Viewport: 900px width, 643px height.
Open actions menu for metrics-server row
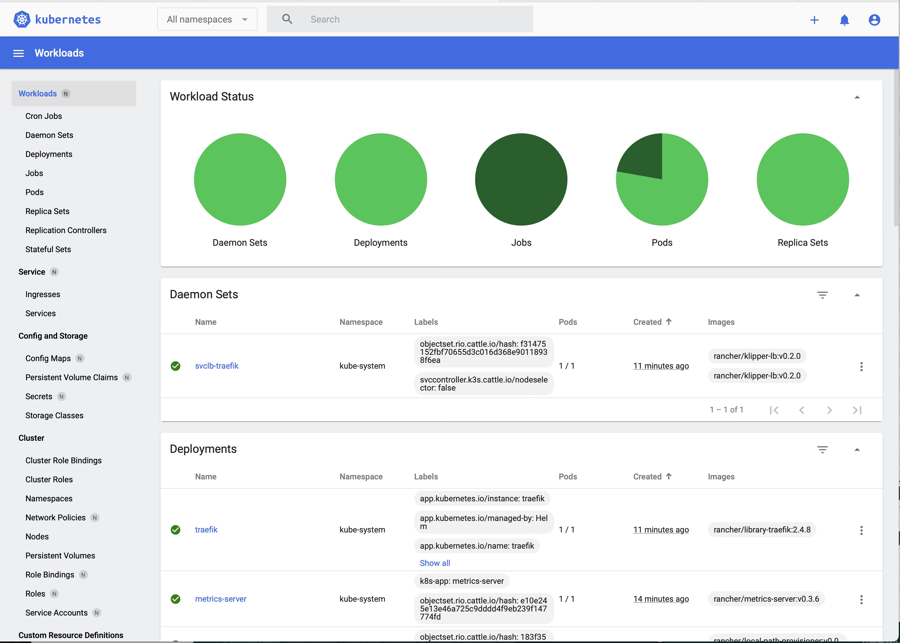(861, 599)
